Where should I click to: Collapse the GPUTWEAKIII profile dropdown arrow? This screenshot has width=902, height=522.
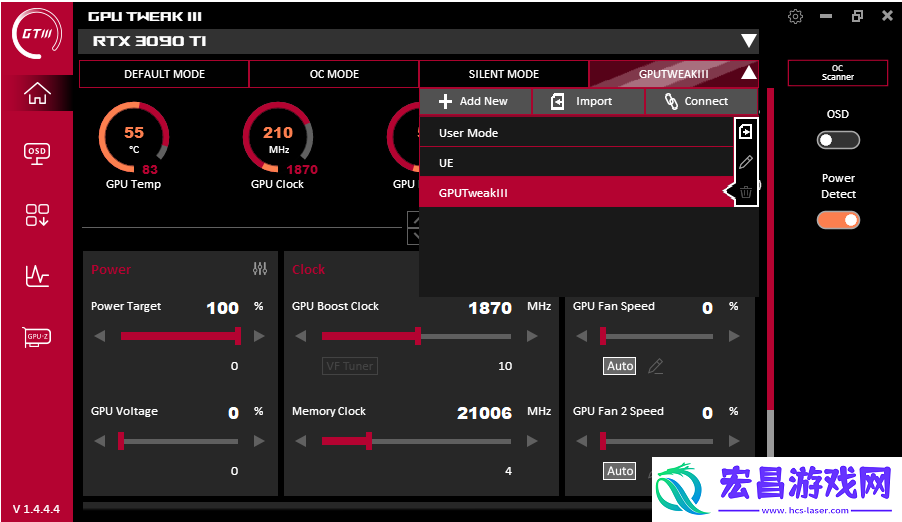(748, 73)
